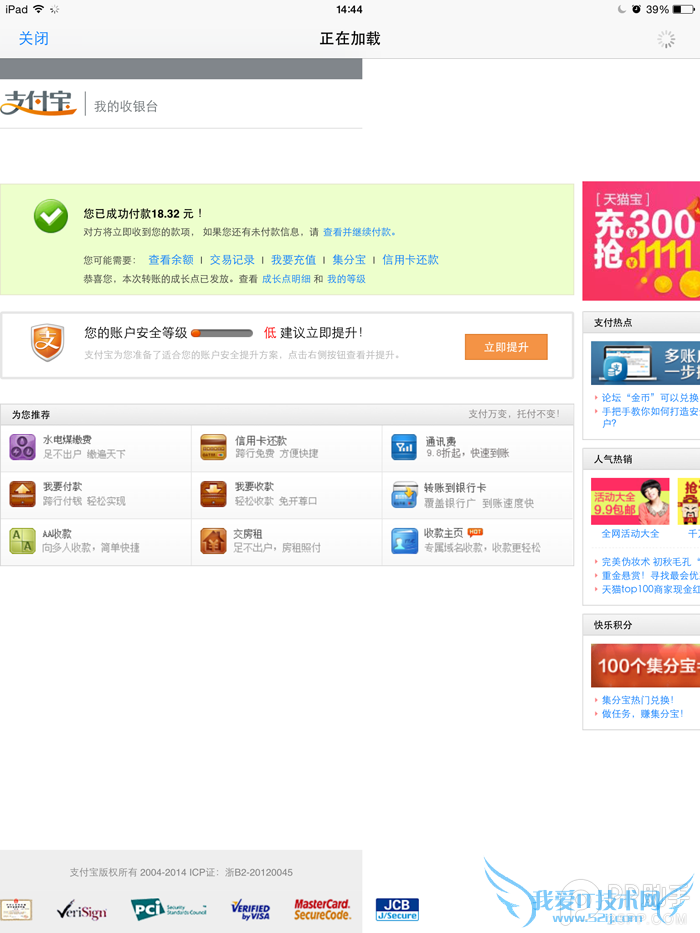Viewport: 700px width, 933px height.
Task: Open the 集分宝 link in the success box
Action: point(349,260)
